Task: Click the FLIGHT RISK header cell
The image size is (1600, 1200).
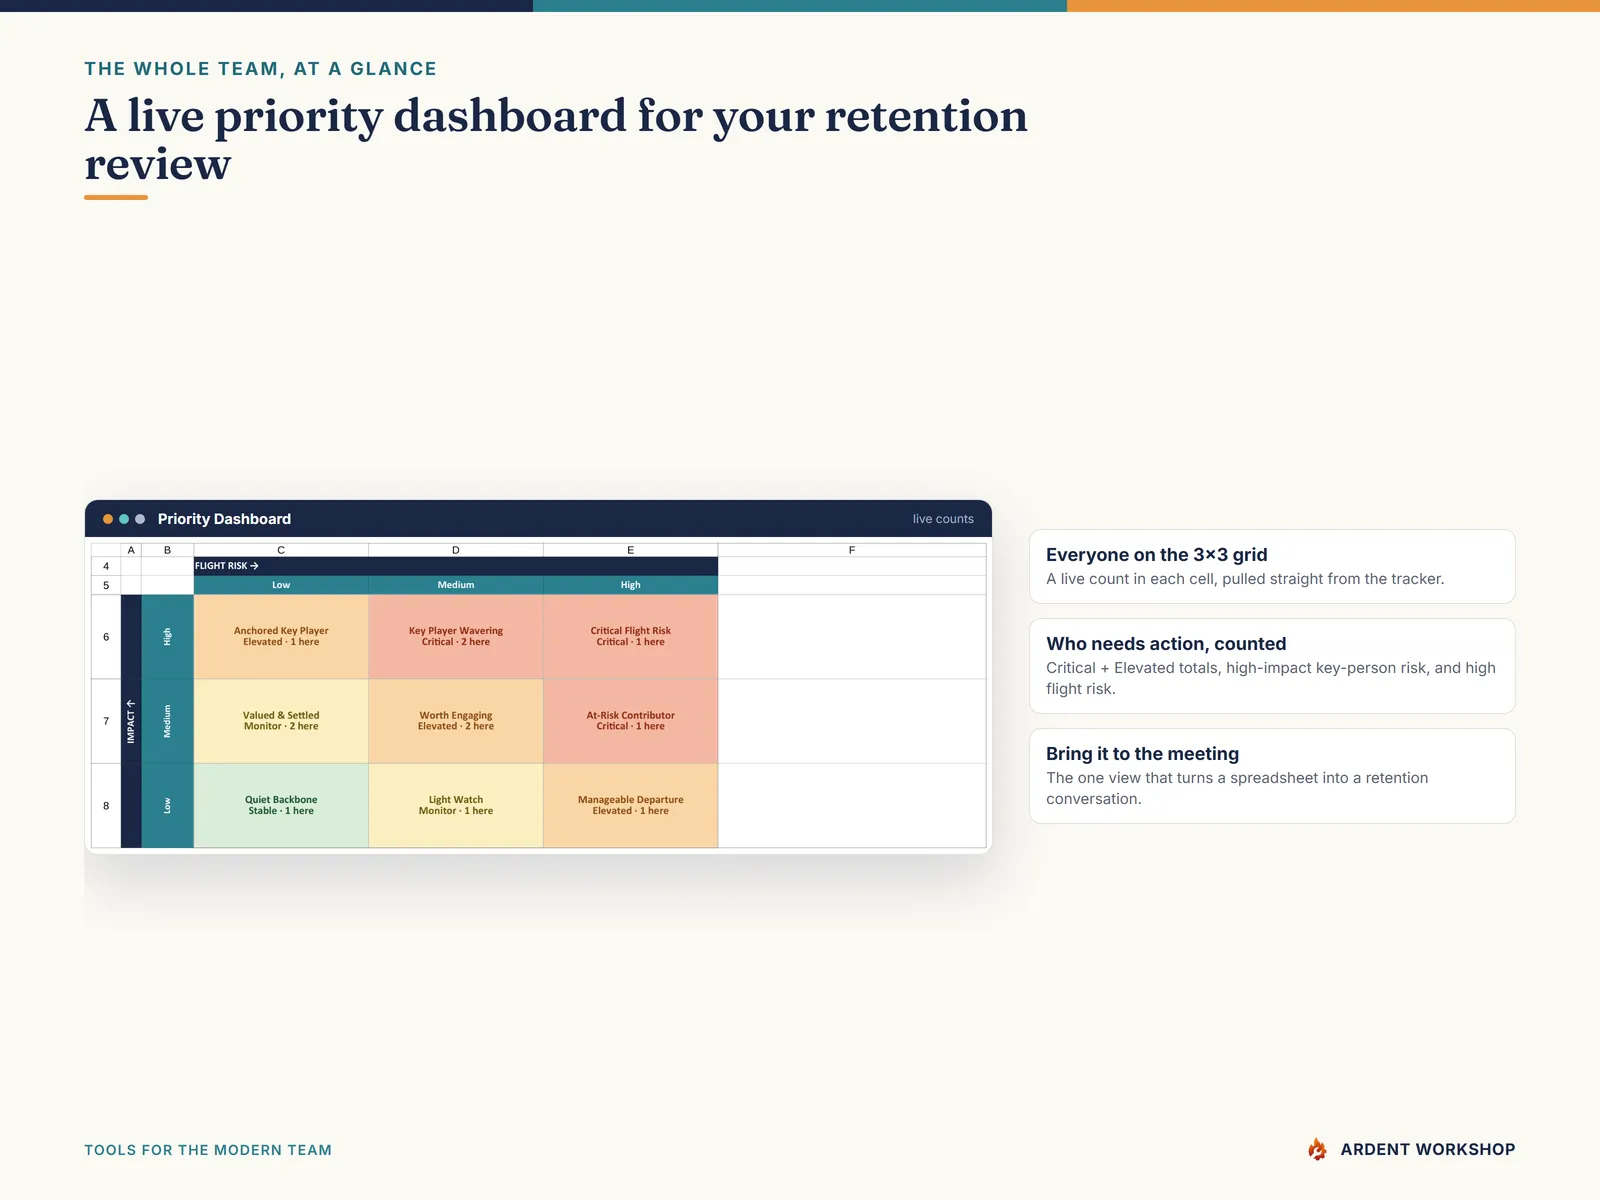Action: 456,566
